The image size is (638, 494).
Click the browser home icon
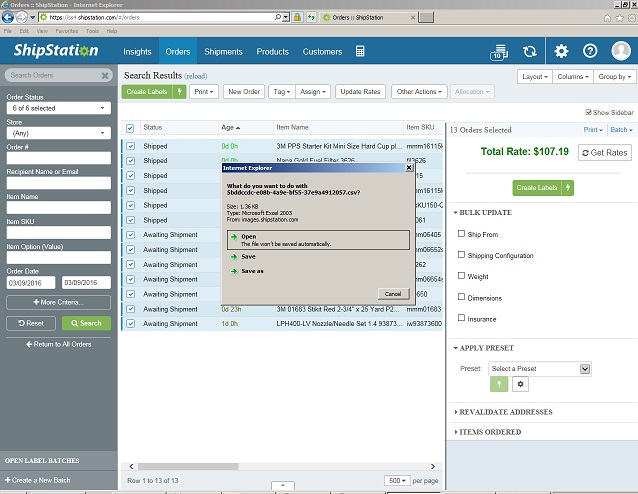[x=607, y=18]
